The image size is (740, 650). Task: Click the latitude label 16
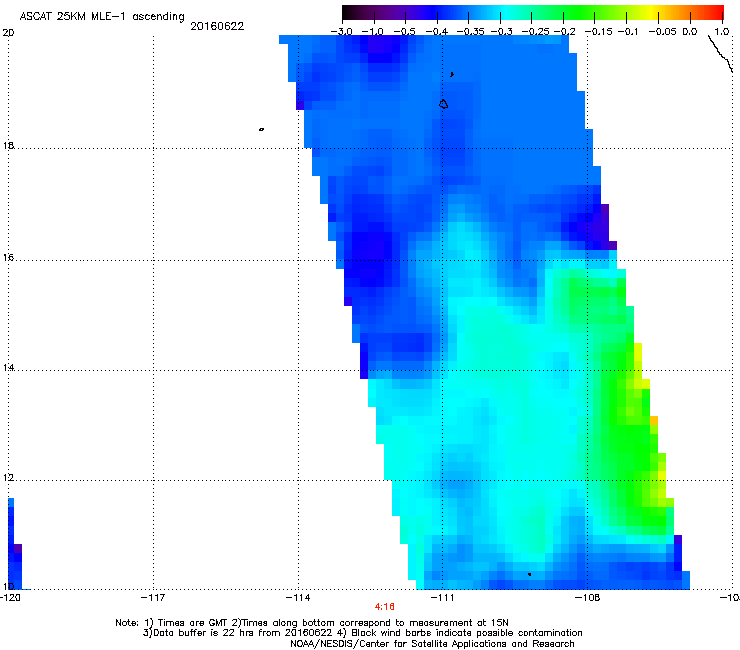(x=8, y=257)
